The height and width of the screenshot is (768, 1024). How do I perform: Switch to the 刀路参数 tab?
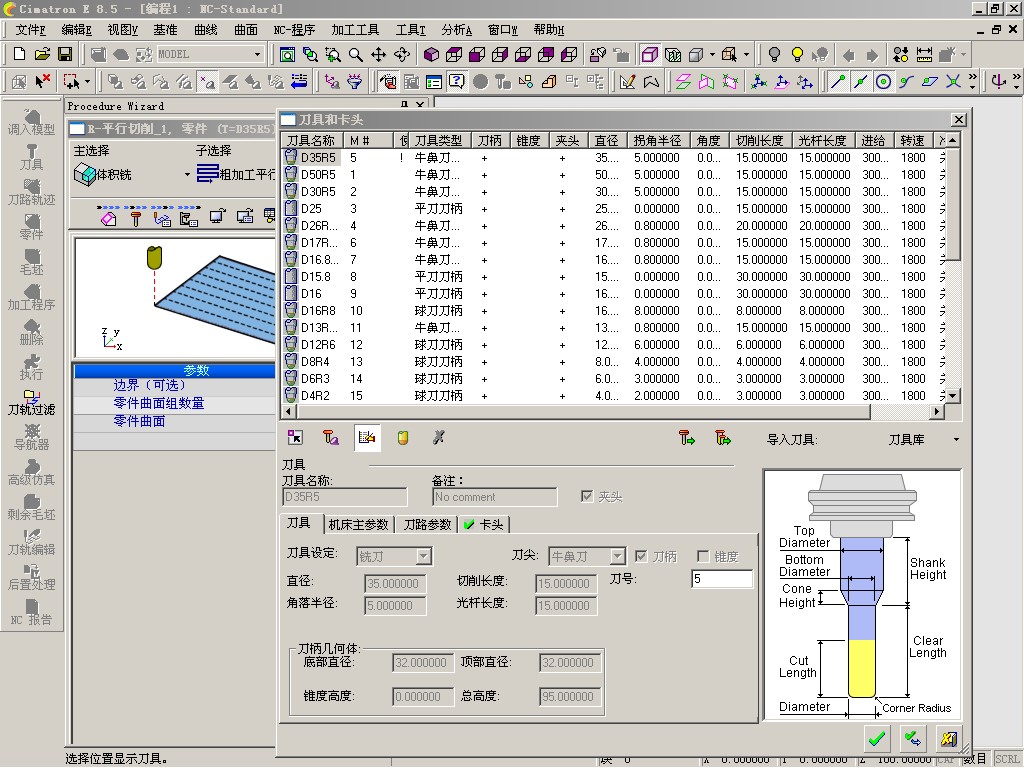click(x=427, y=524)
